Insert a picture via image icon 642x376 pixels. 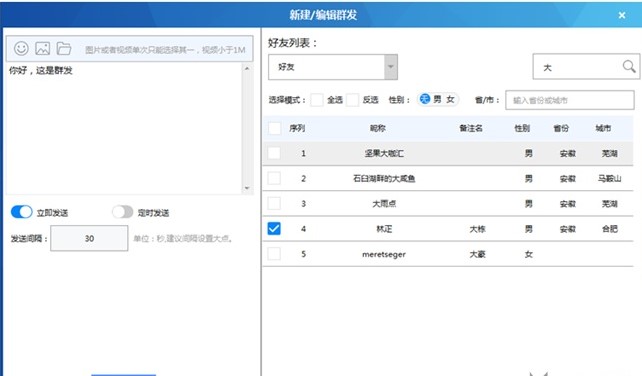click(43, 48)
